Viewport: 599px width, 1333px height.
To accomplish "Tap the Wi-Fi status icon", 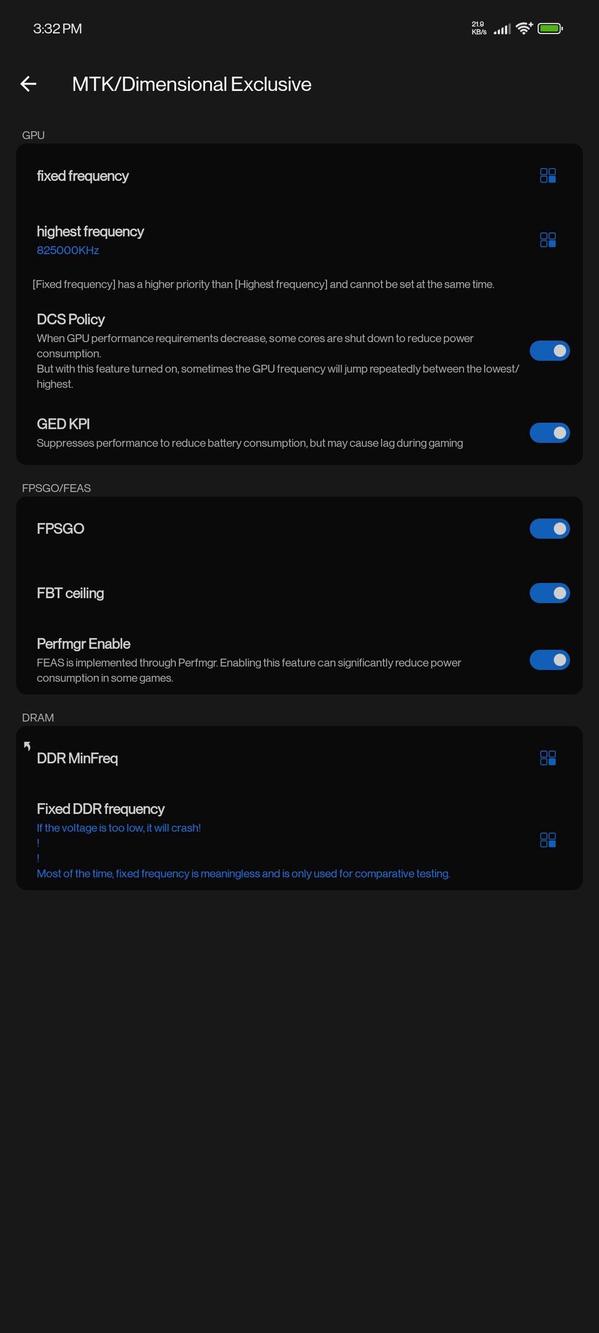I will 524,28.
